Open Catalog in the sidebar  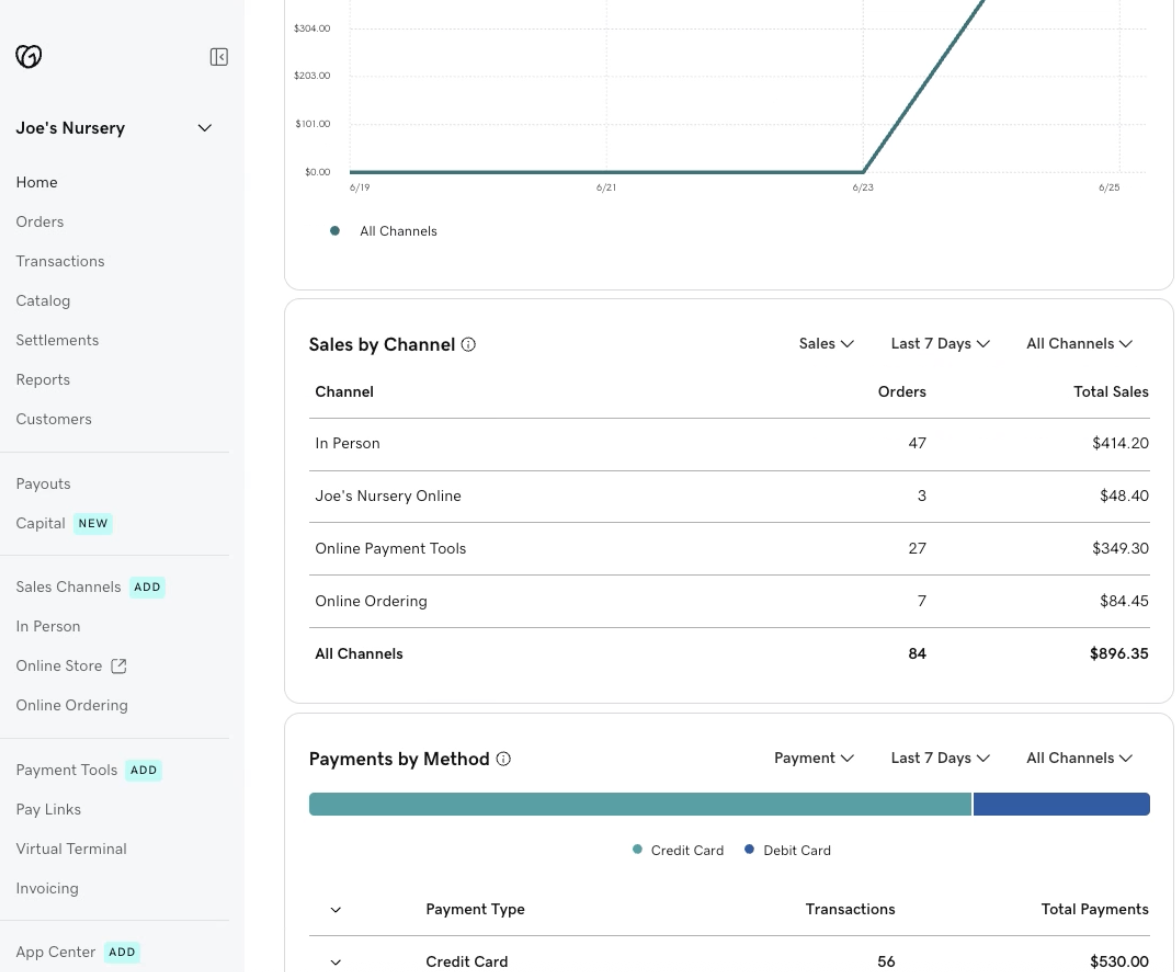[x=43, y=301]
